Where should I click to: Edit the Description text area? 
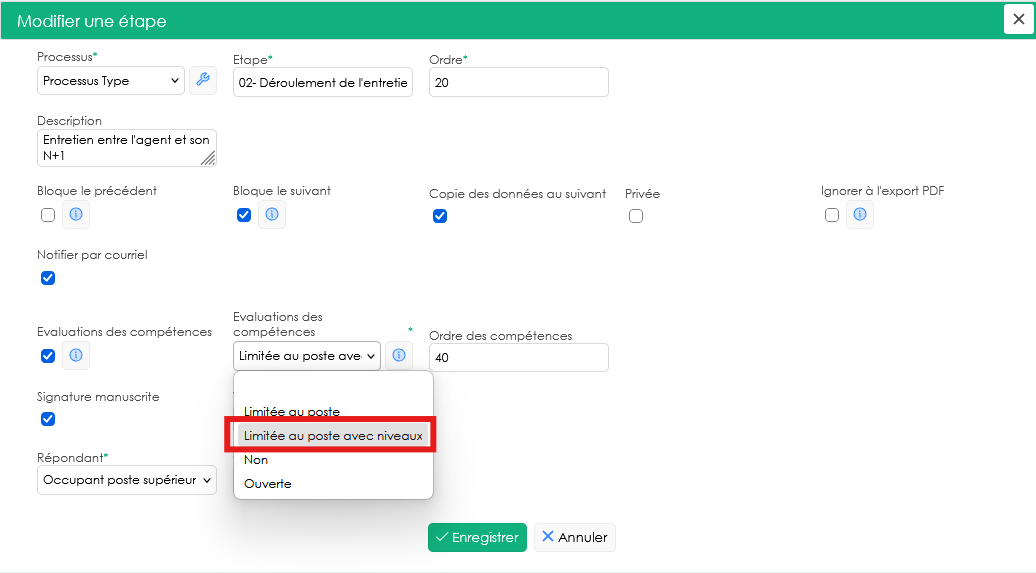point(126,147)
